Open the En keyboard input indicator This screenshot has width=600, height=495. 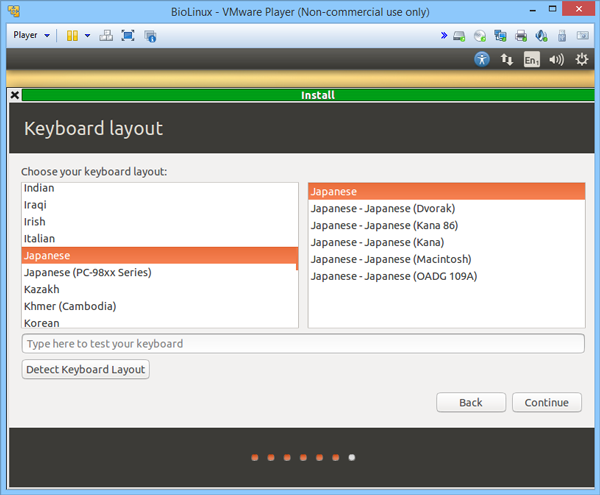tap(532, 59)
